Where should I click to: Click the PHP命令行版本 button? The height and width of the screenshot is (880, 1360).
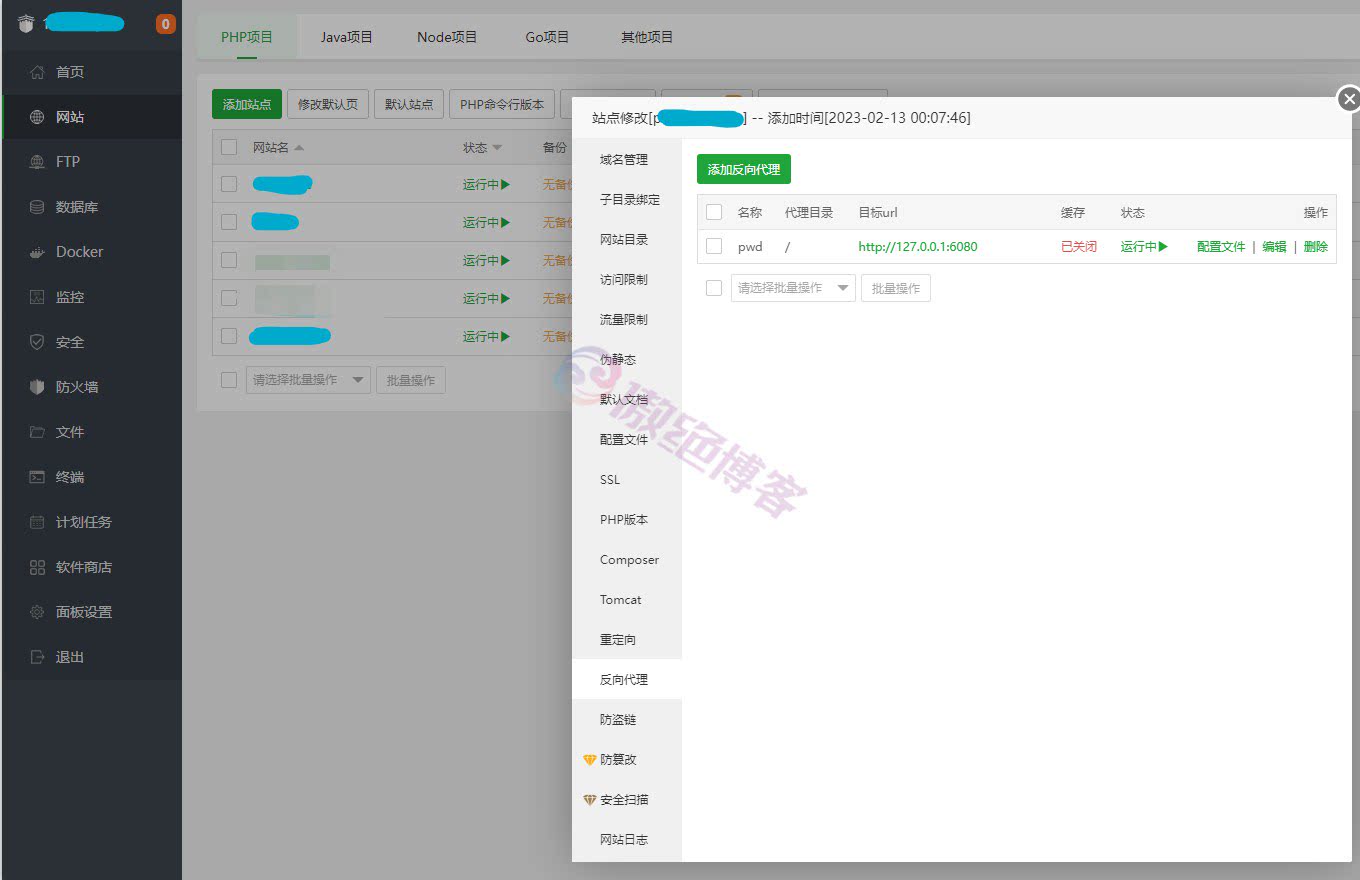pyautogui.click(x=502, y=104)
